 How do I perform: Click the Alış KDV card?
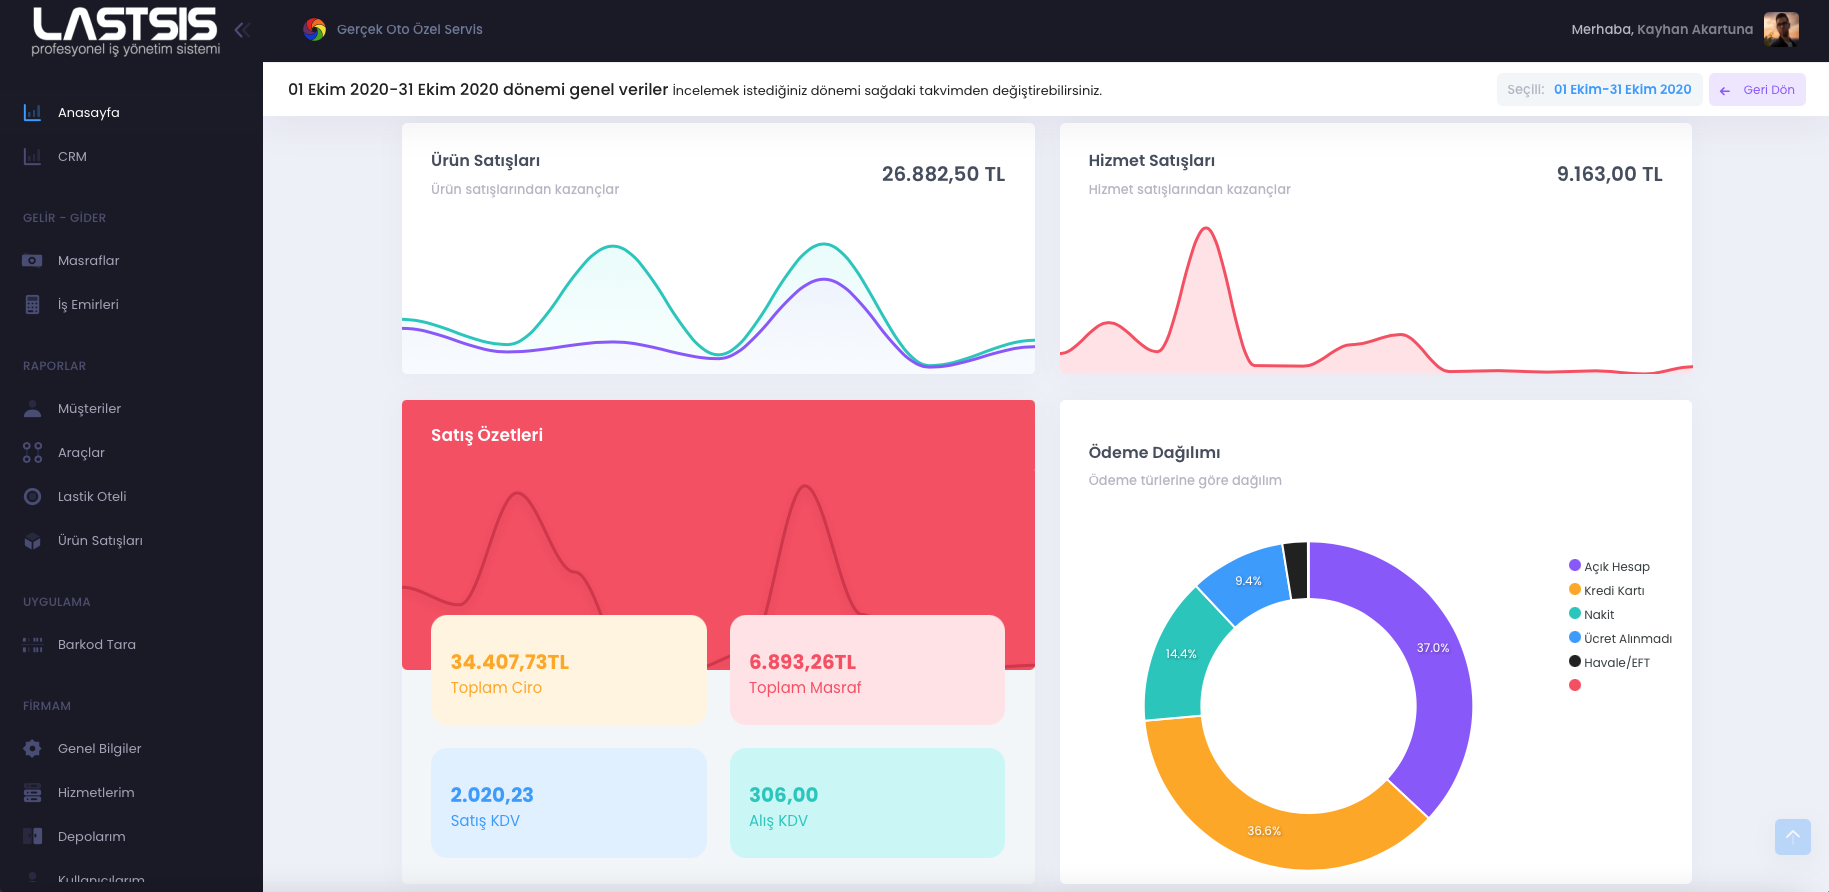[x=867, y=803]
